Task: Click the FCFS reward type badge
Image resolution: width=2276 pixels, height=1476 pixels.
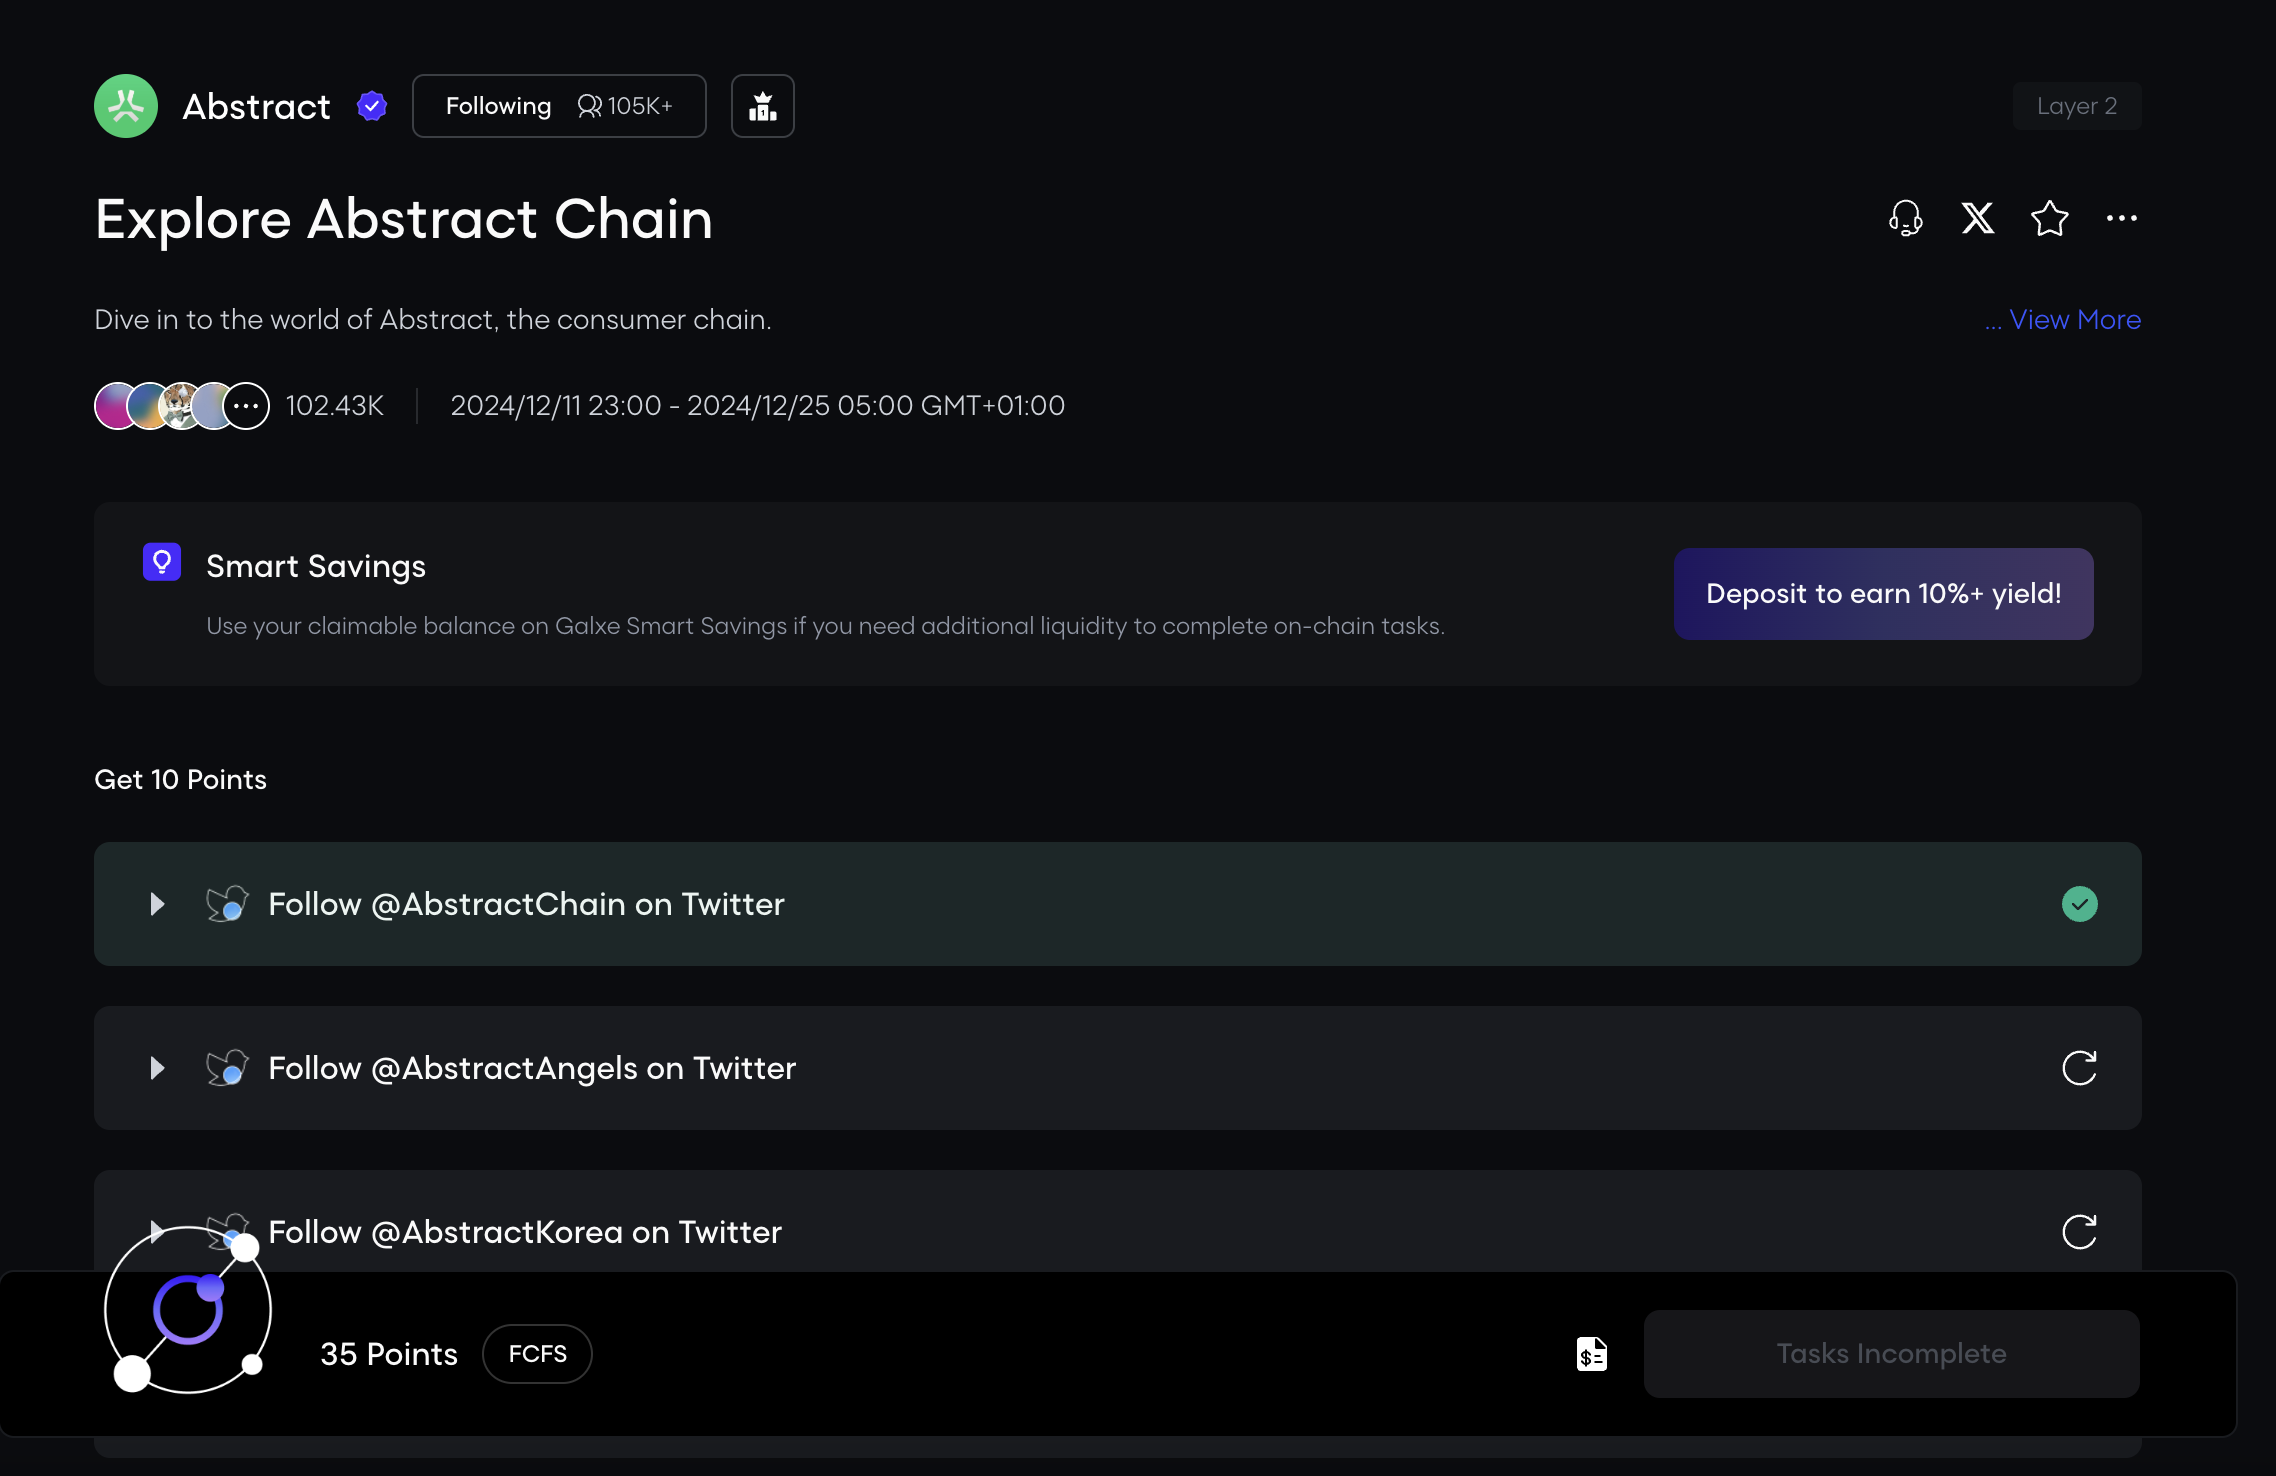Action: tap(537, 1354)
